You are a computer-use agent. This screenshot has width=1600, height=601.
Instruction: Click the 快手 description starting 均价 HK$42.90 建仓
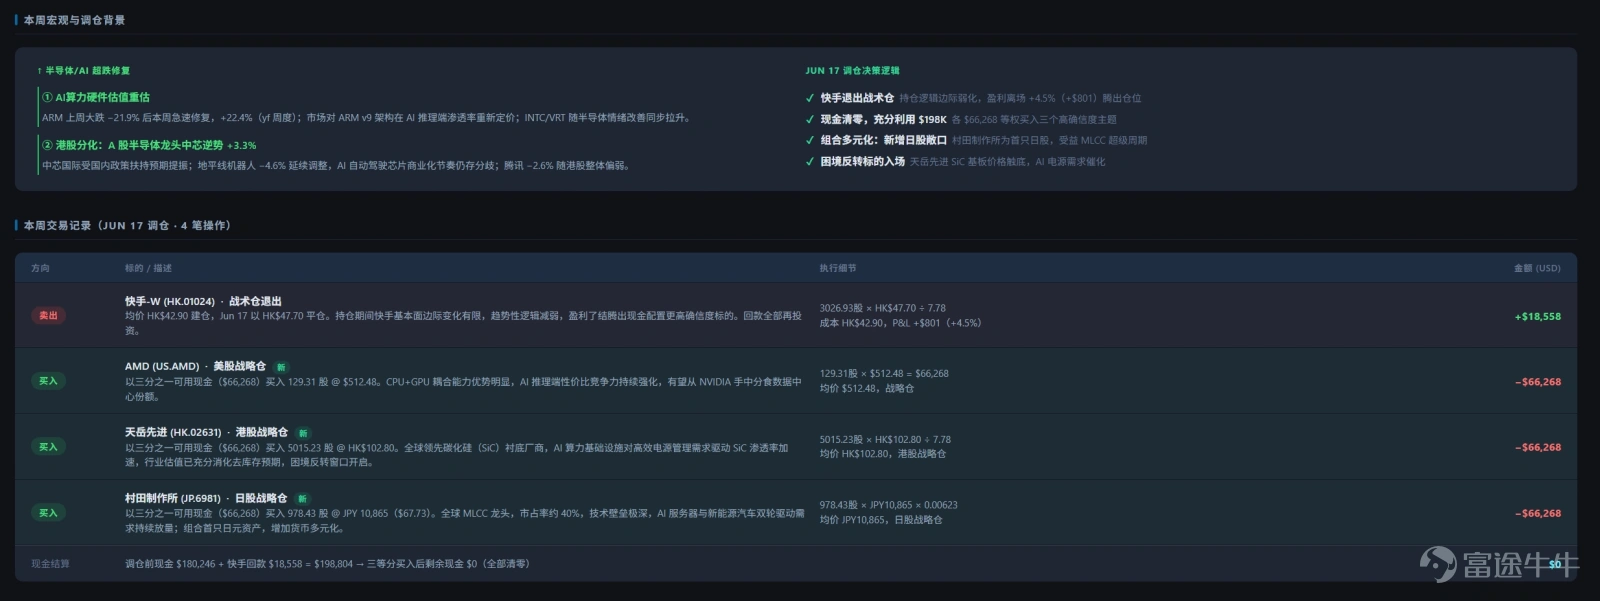coord(463,323)
